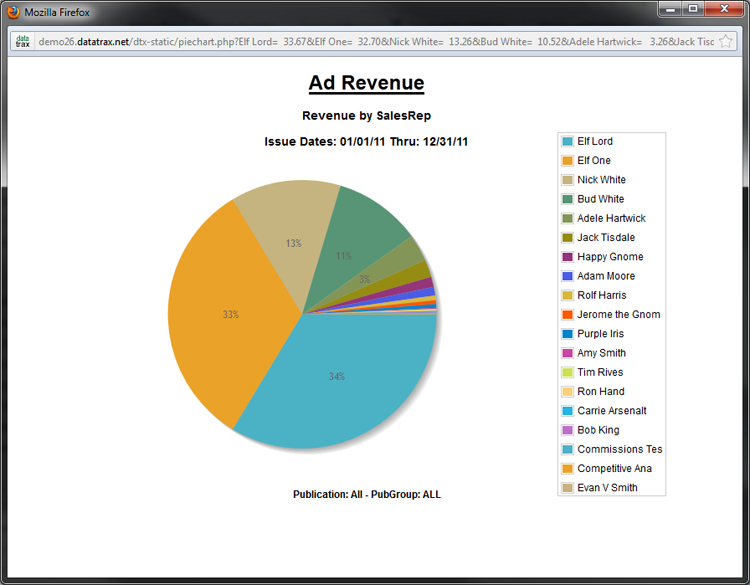Click the URL address bar field
This screenshot has height=585, width=750.
click(373, 42)
